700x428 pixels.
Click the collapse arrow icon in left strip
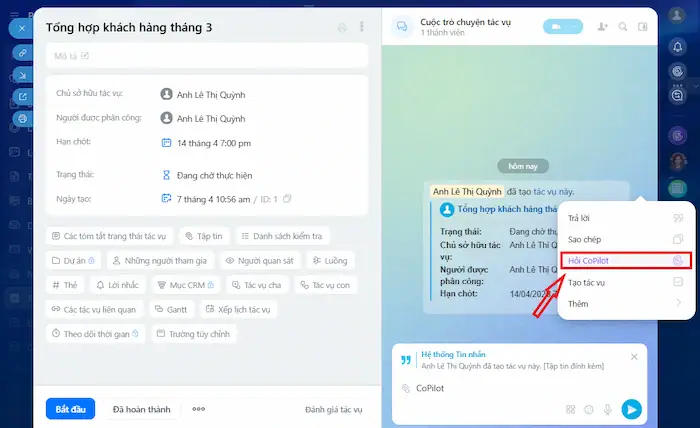(x=22, y=75)
